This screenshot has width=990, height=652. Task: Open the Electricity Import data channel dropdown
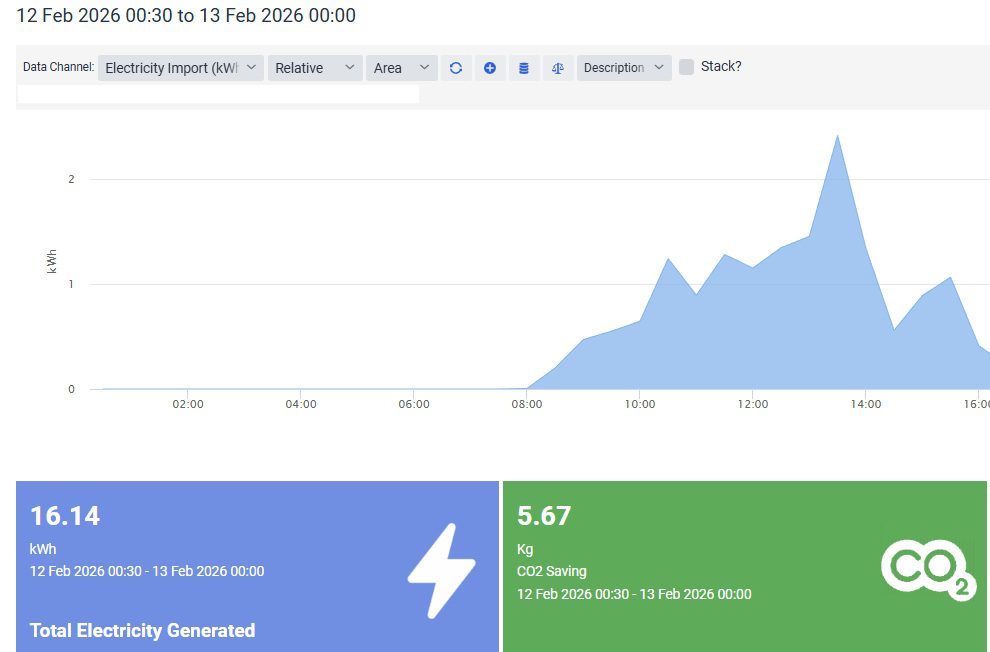coord(181,68)
